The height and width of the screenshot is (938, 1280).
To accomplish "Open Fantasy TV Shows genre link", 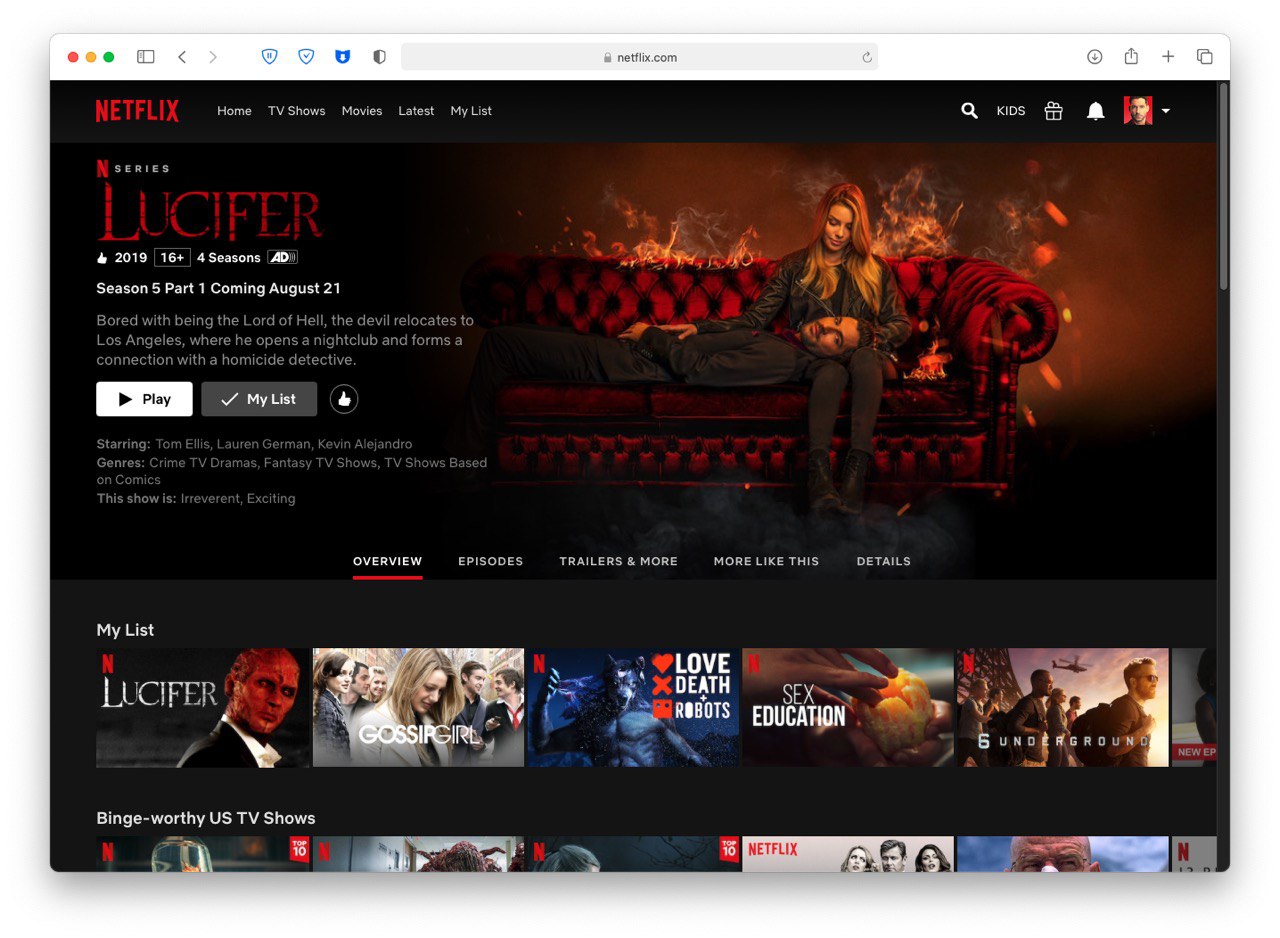I will [x=322, y=462].
